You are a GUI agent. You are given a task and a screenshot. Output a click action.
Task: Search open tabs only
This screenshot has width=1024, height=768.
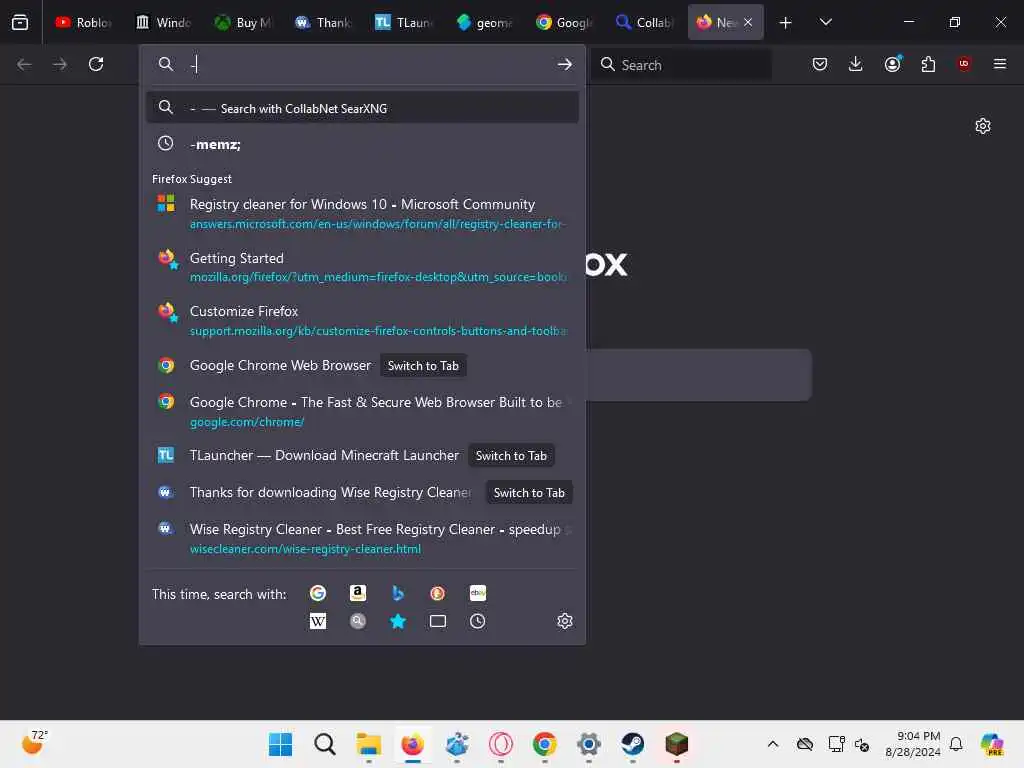[438, 621]
